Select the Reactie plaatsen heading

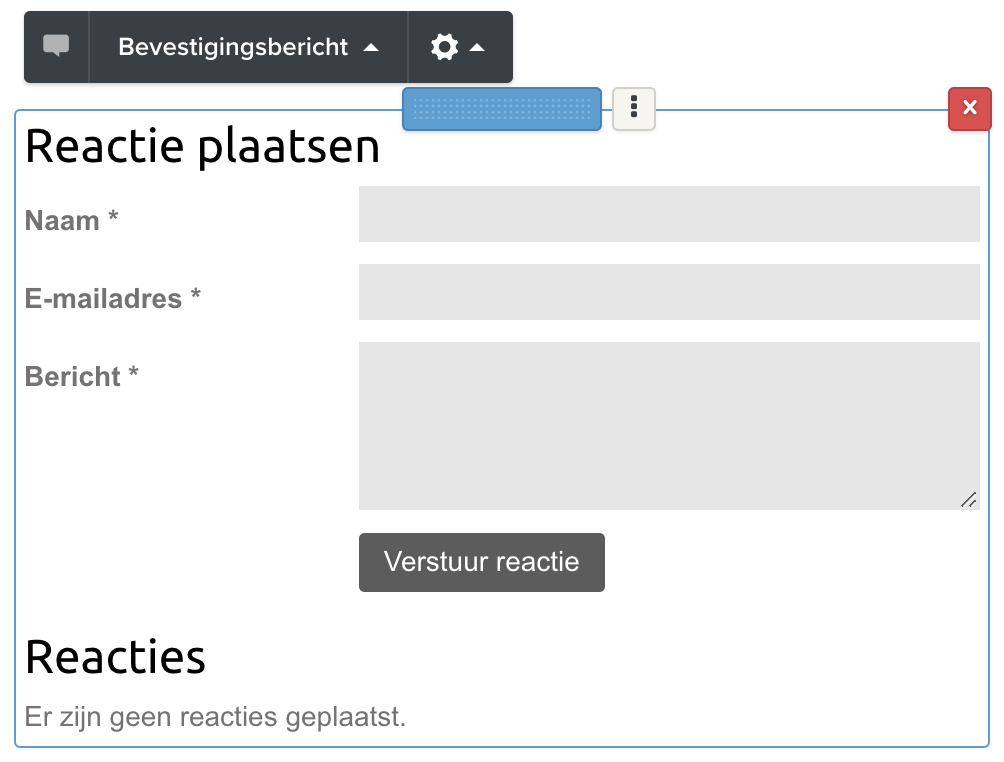pyautogui.click(x=202, y=146)
